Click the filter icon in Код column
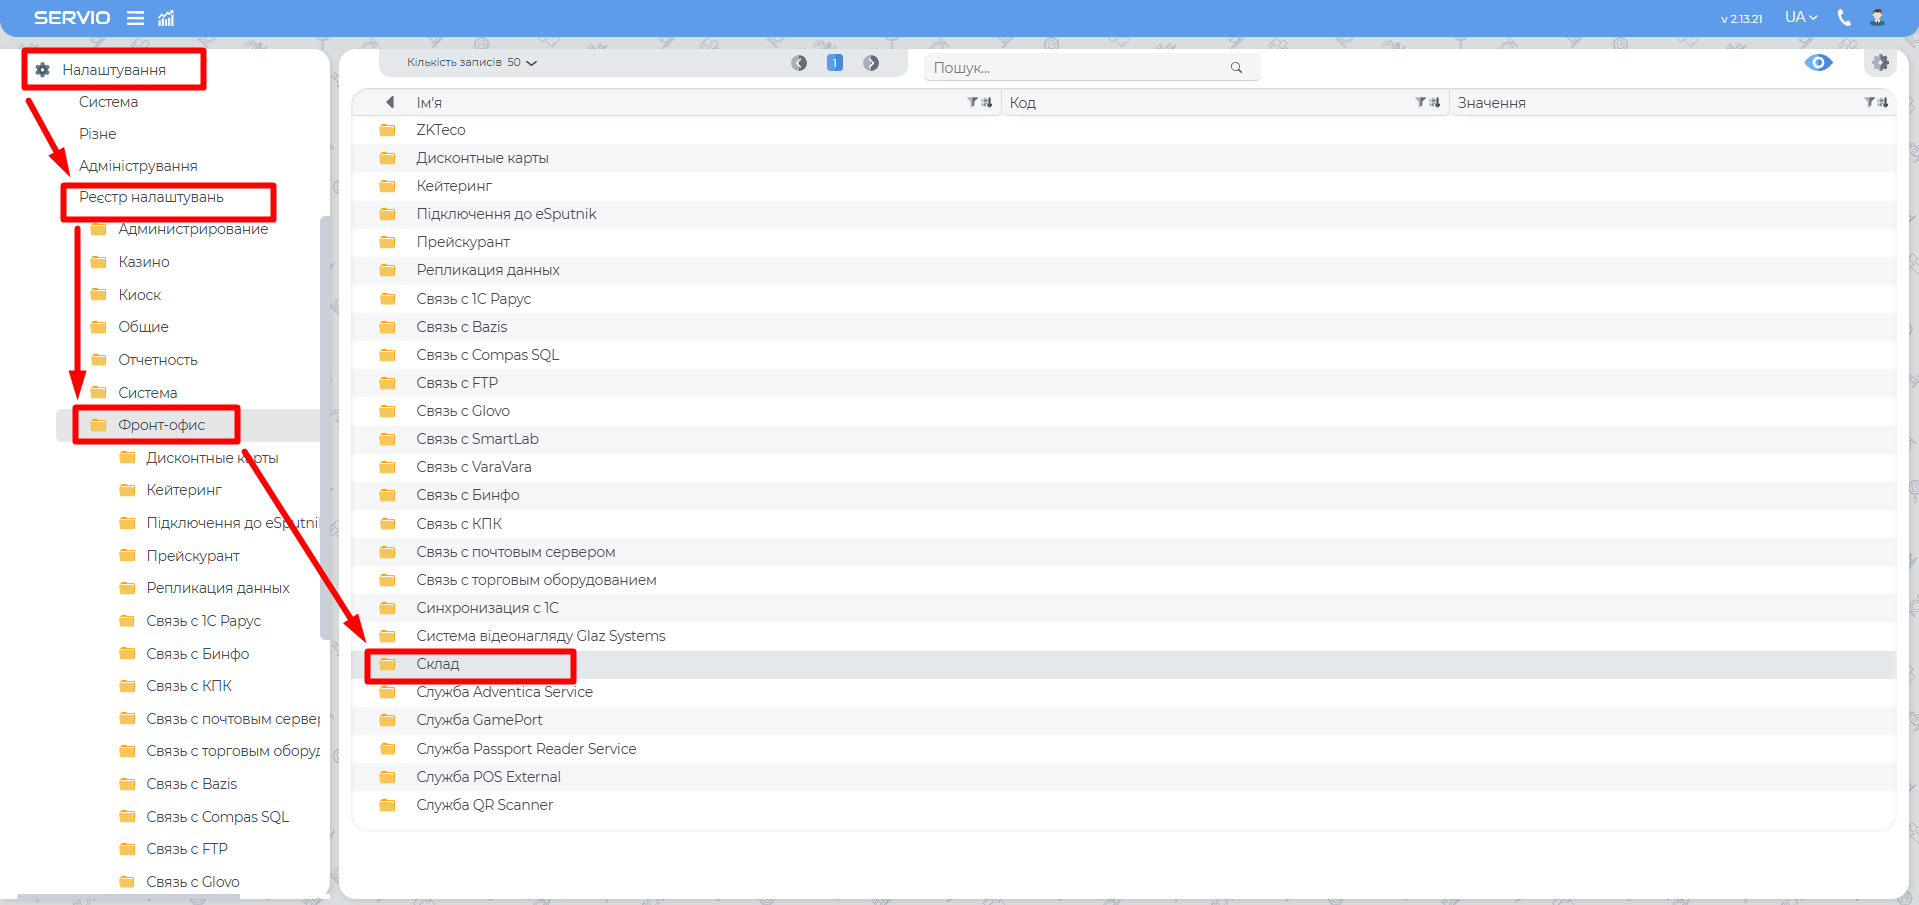 coord(1420,102)
